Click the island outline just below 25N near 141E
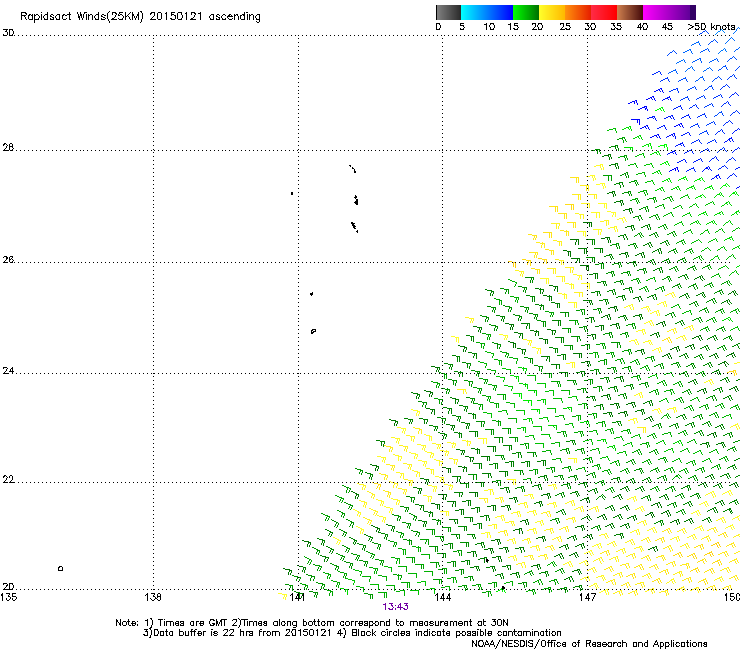 pos(313,331)
